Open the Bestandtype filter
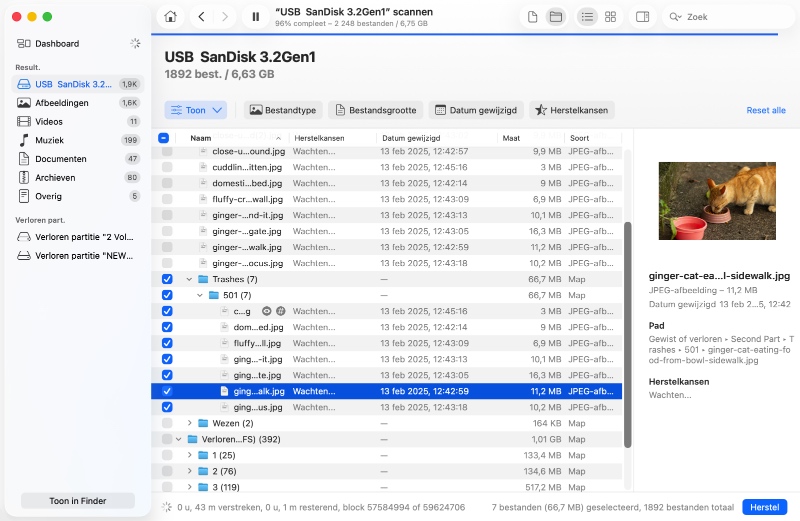The width and height of the screenshot is (800, 521). pyautogui.click(x=282, y=110)
